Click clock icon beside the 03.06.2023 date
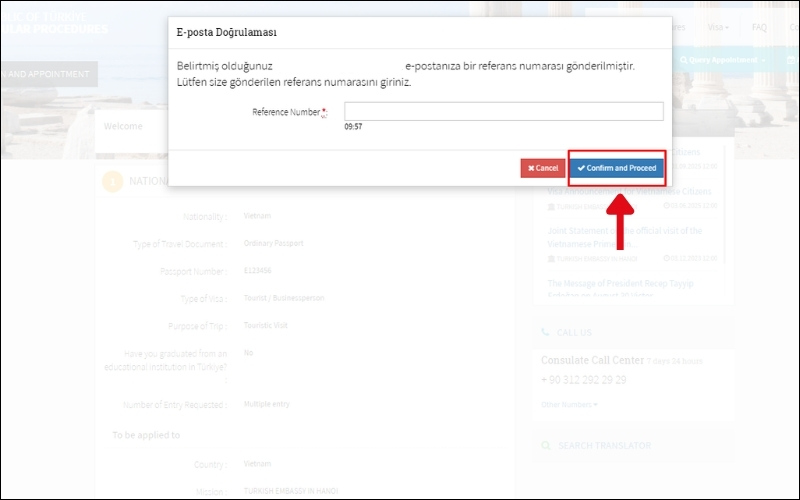800x500 pixels. pyautogui.click(x=667, y=206)
